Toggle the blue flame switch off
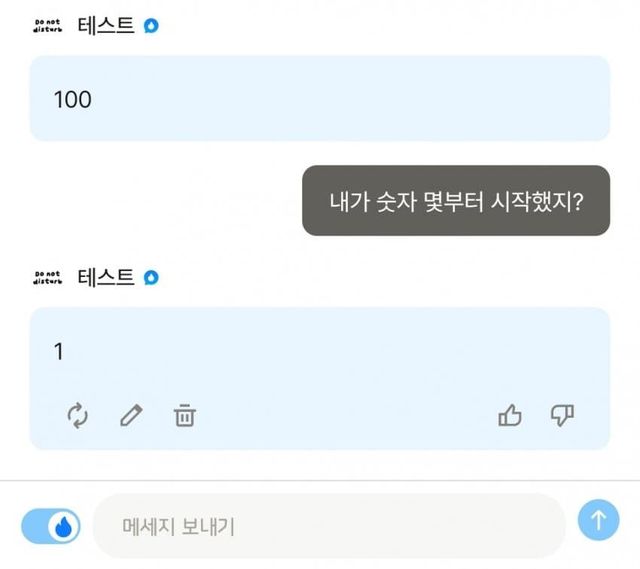Image resolution: width=640 pixels, height=569 pixels. point(50,526)
